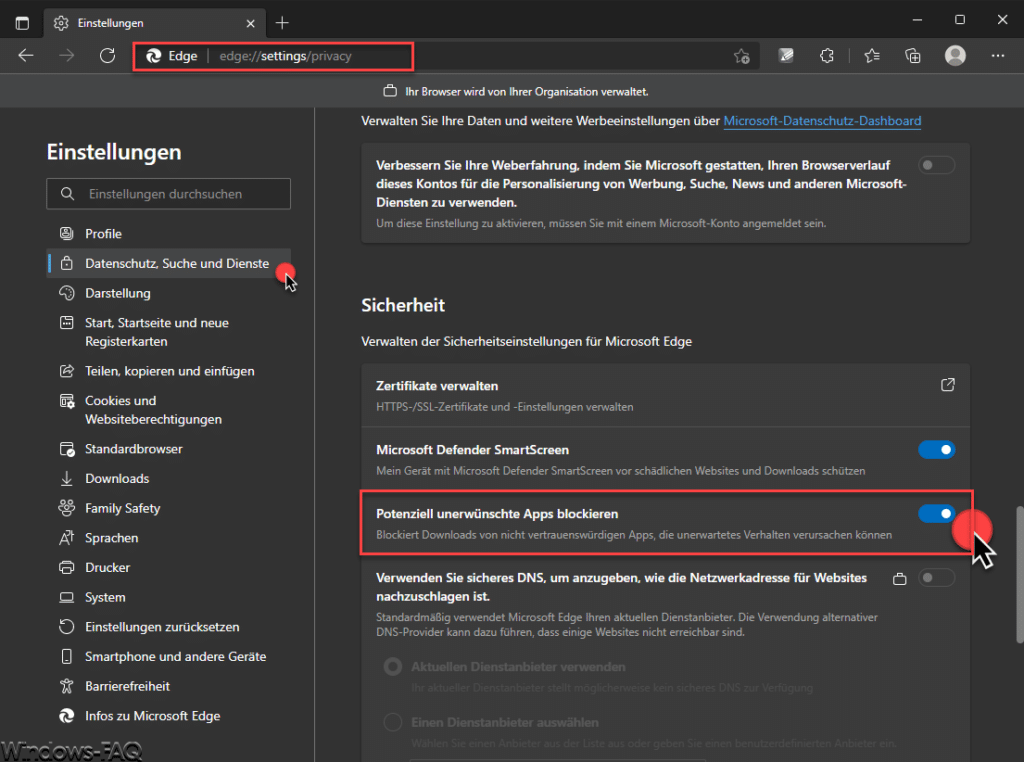Image resolution: width=1024 pixels, height=762 pixels.
Task: Open the user profile avatar
Action: point(955,56)
